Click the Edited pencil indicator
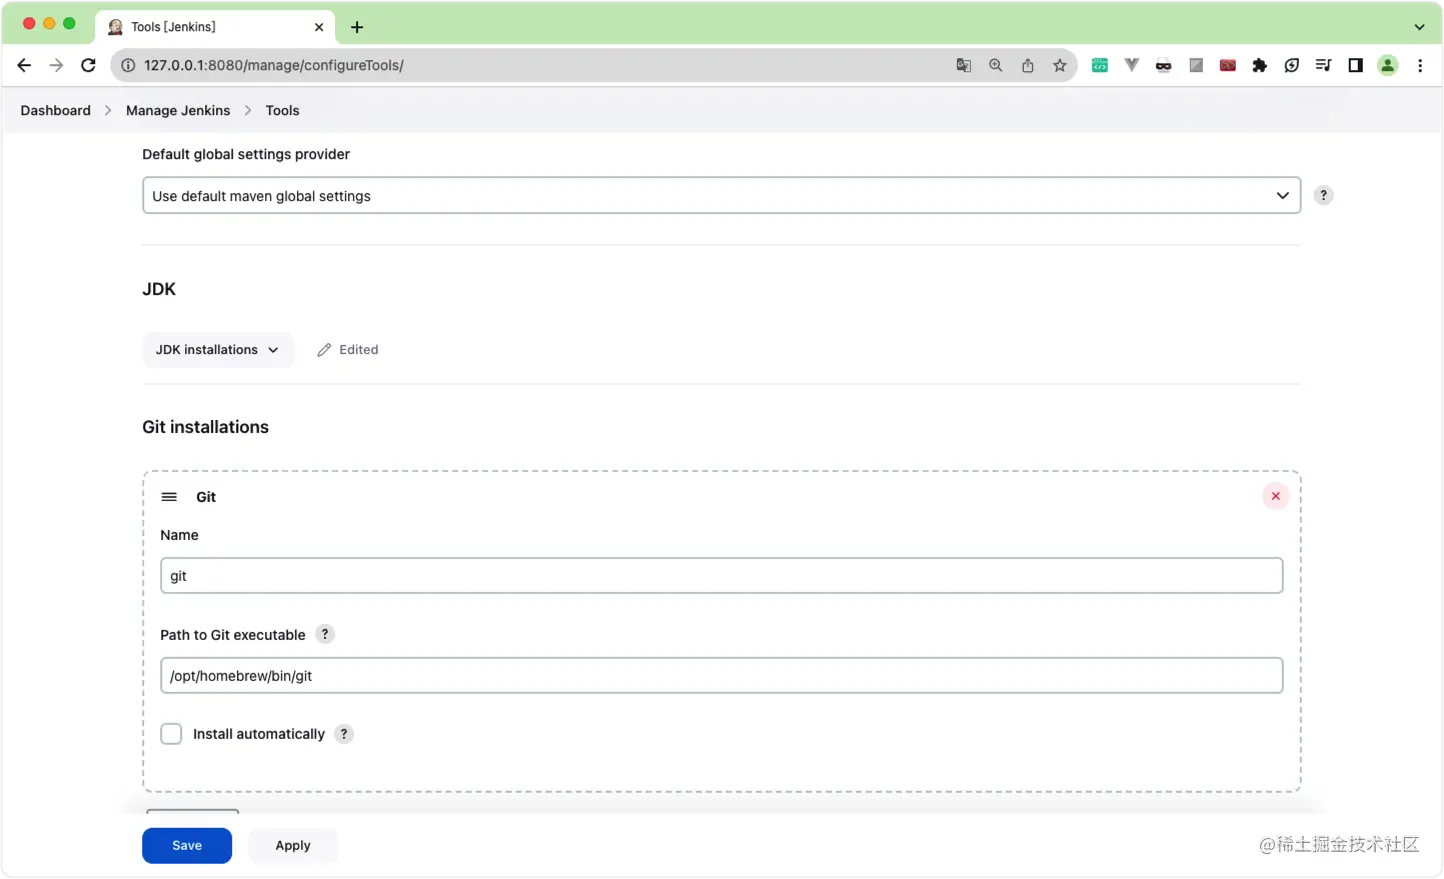Screen dimensions: 1444x879 click(x=347, y=350)
